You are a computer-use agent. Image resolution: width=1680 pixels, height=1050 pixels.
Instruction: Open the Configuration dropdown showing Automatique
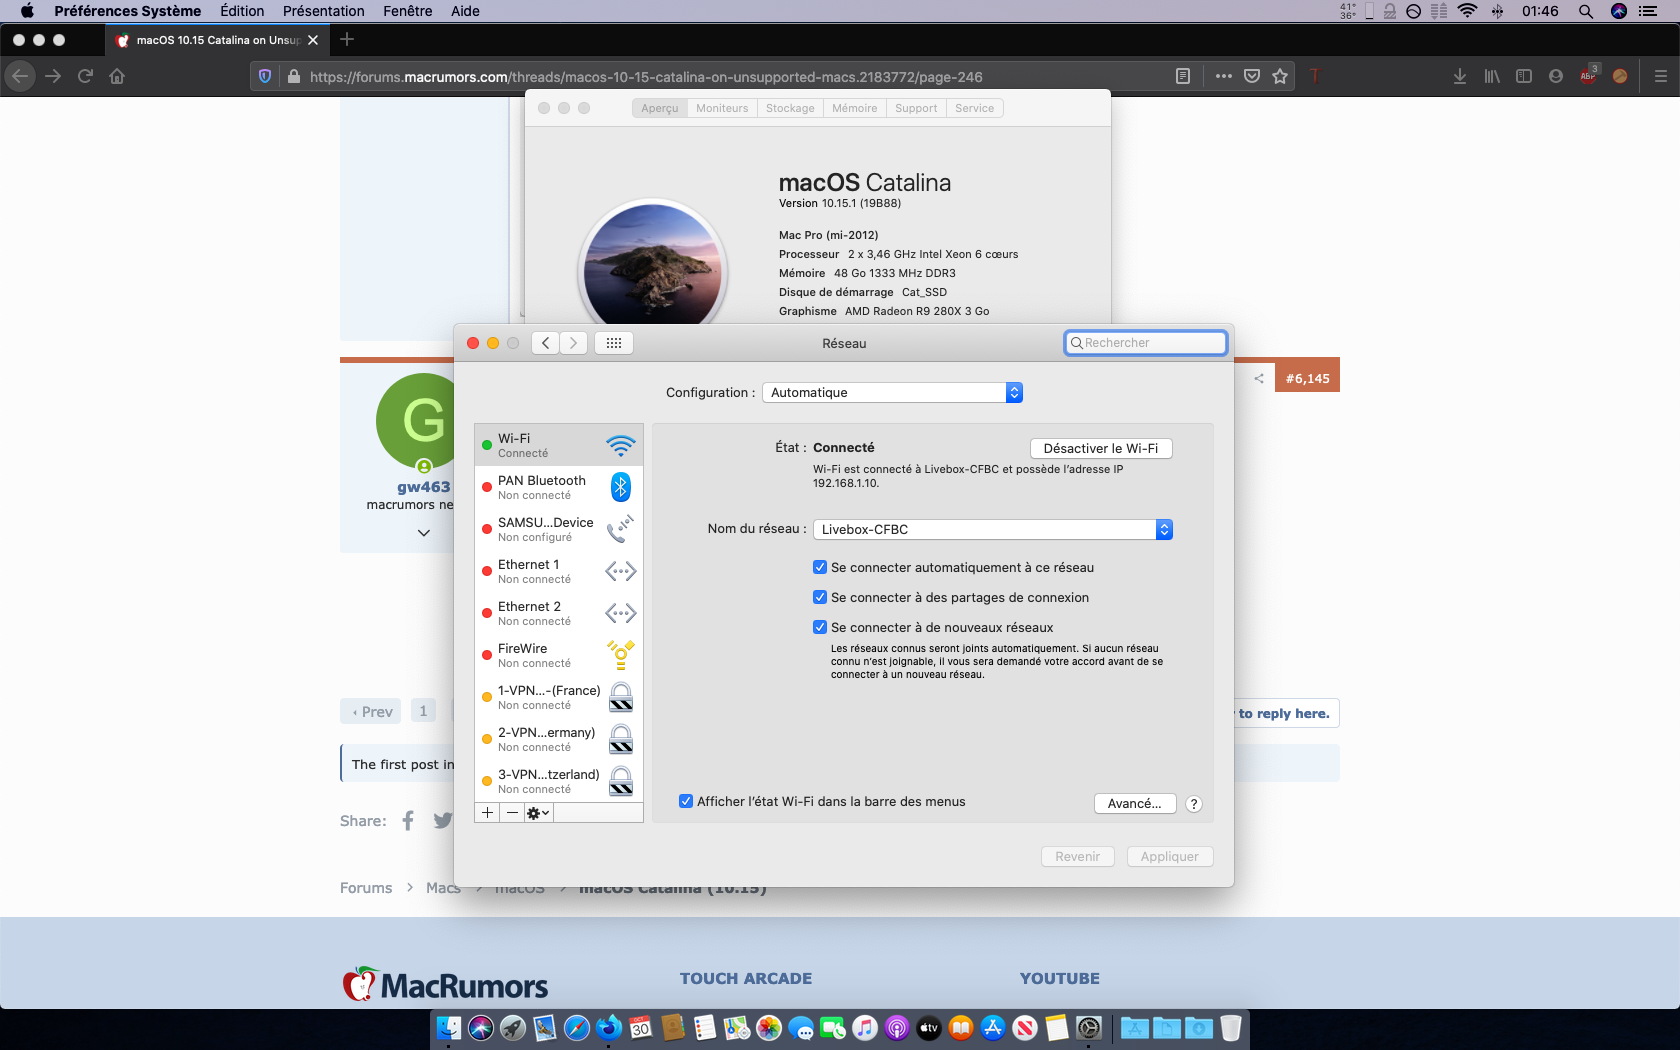point(892,393)
